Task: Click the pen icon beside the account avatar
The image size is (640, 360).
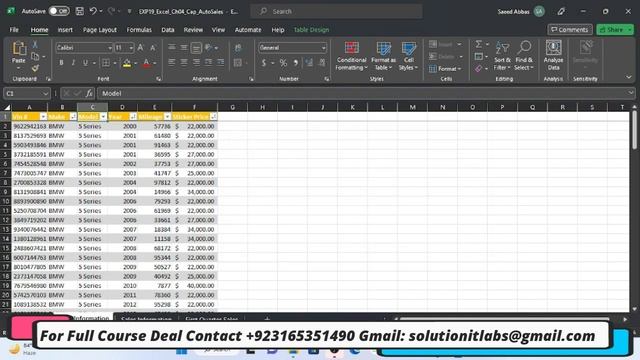Action: (x=561, y=11)
